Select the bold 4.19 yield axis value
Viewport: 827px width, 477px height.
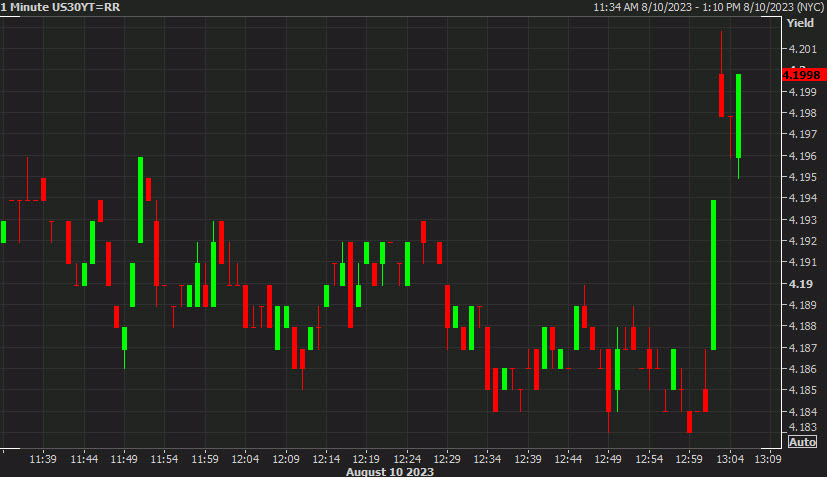click(800, 284)
